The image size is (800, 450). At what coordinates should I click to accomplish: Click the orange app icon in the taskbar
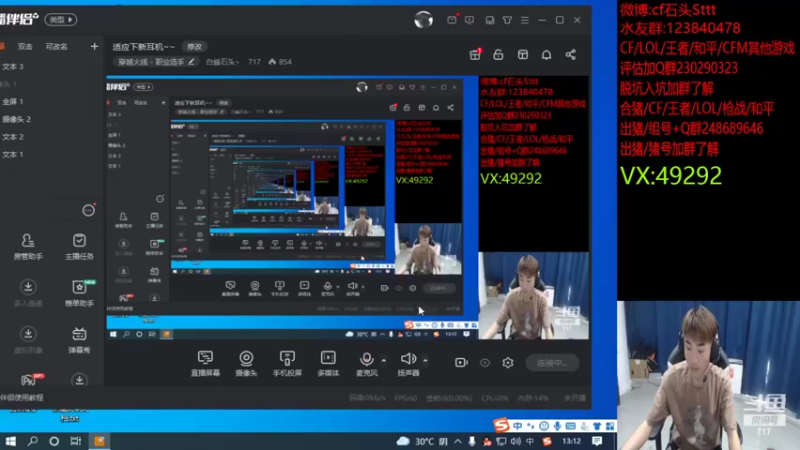(99, 441)
